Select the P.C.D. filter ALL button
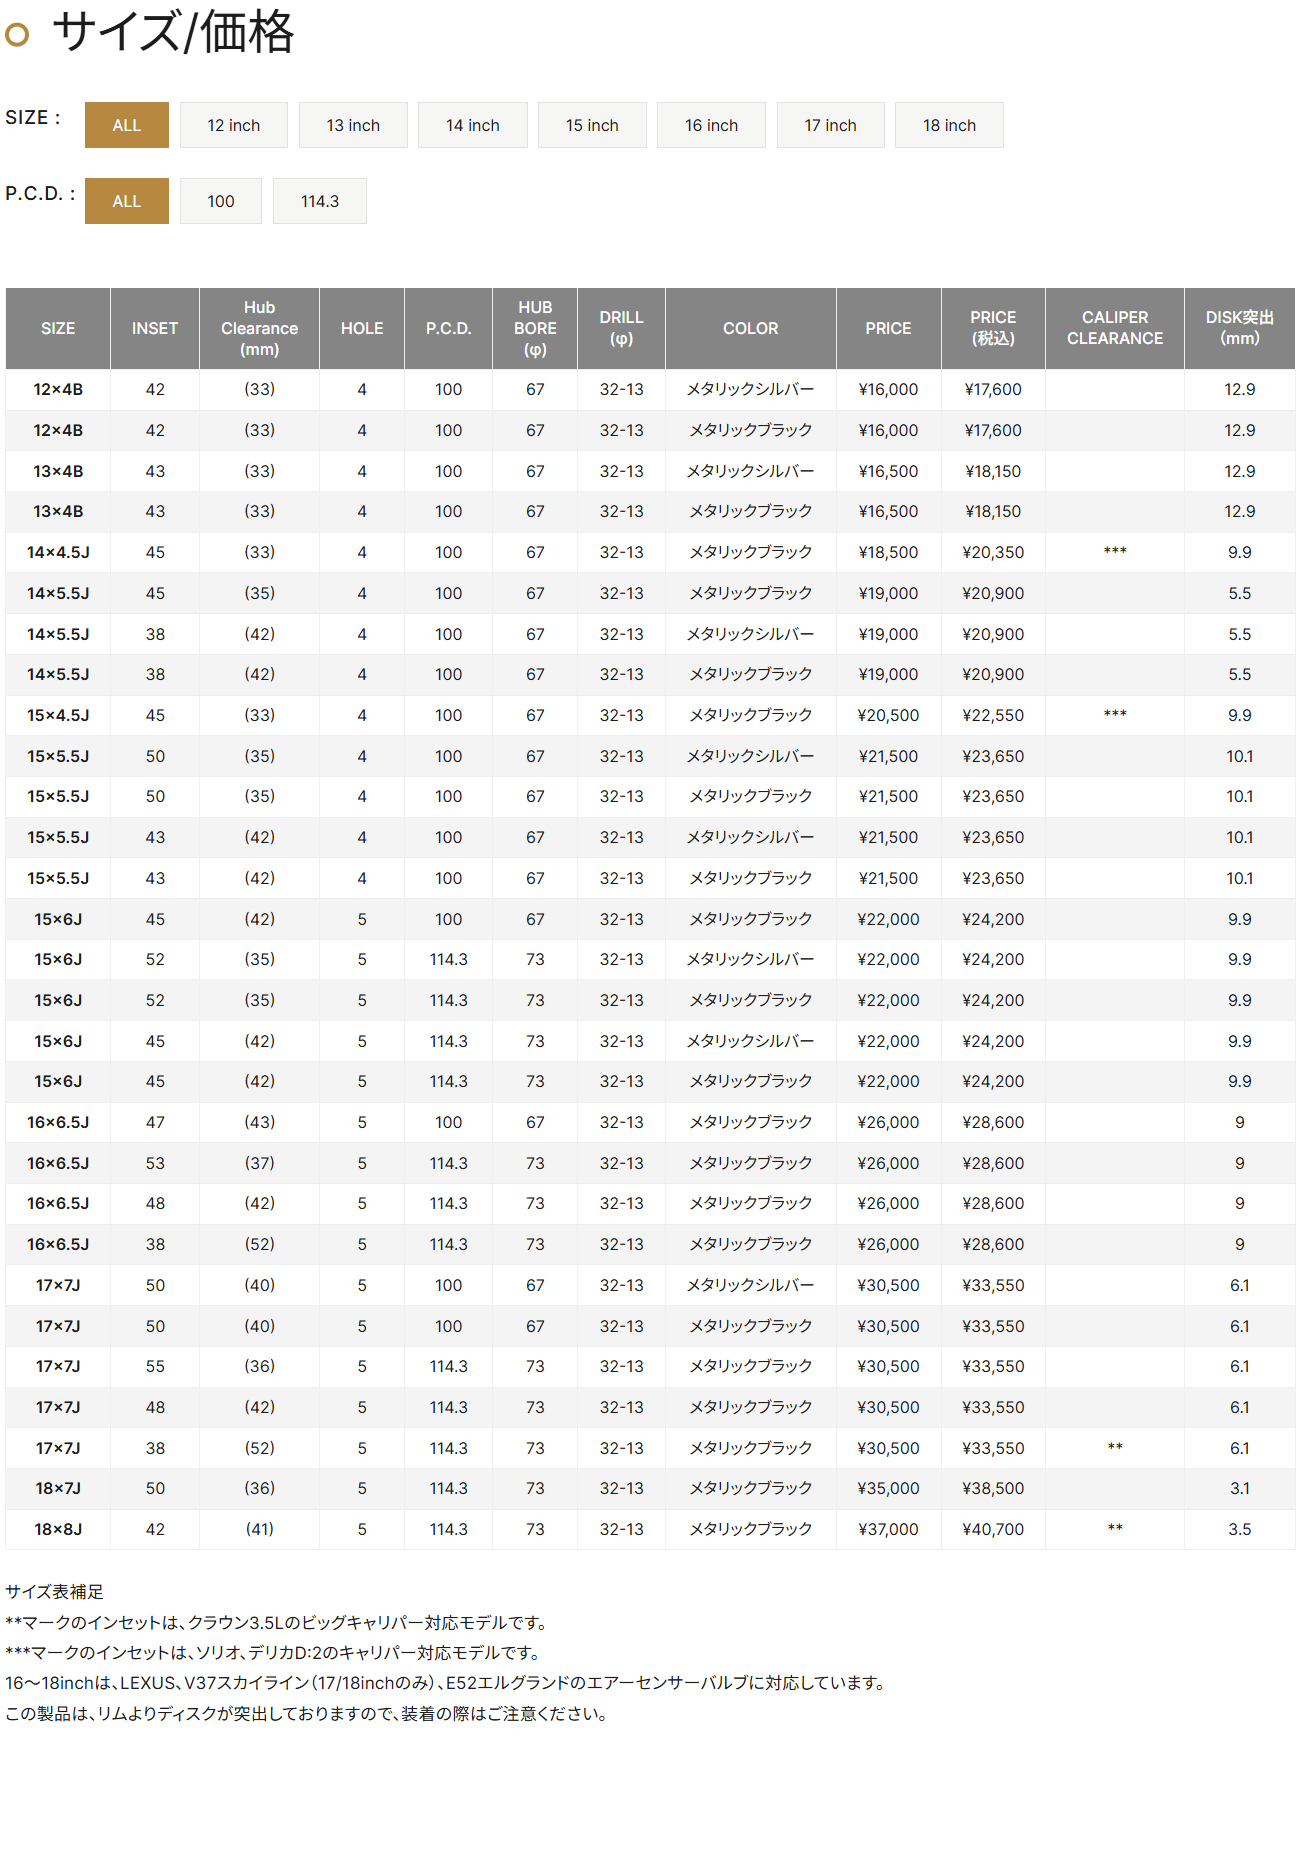 tap(126, 201)
